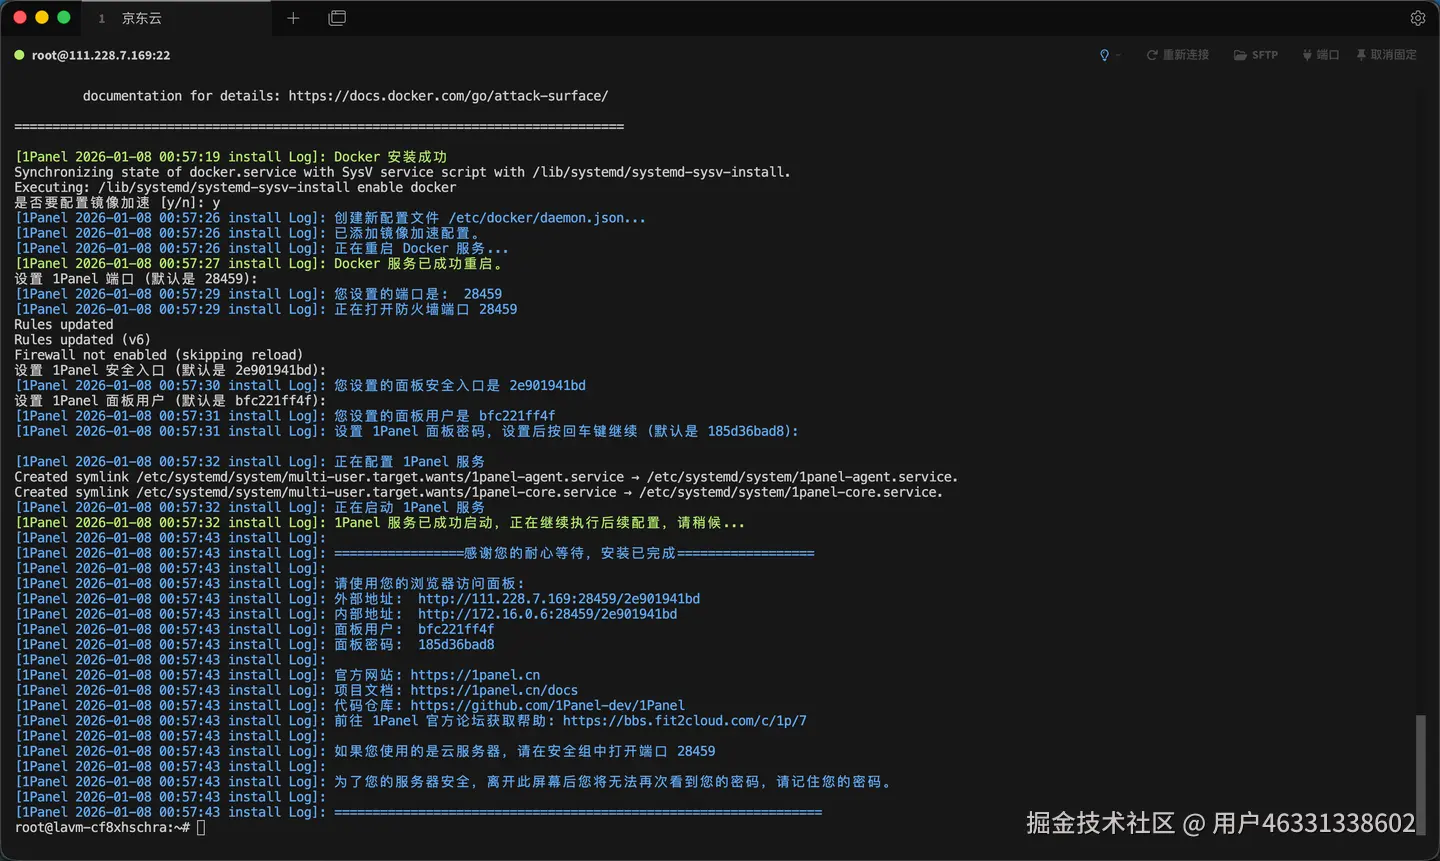Screen dimensions: 1440x861
Task: Click '设置 1Panel 面板用户' prompt line
Action: (x=171, y=401)
